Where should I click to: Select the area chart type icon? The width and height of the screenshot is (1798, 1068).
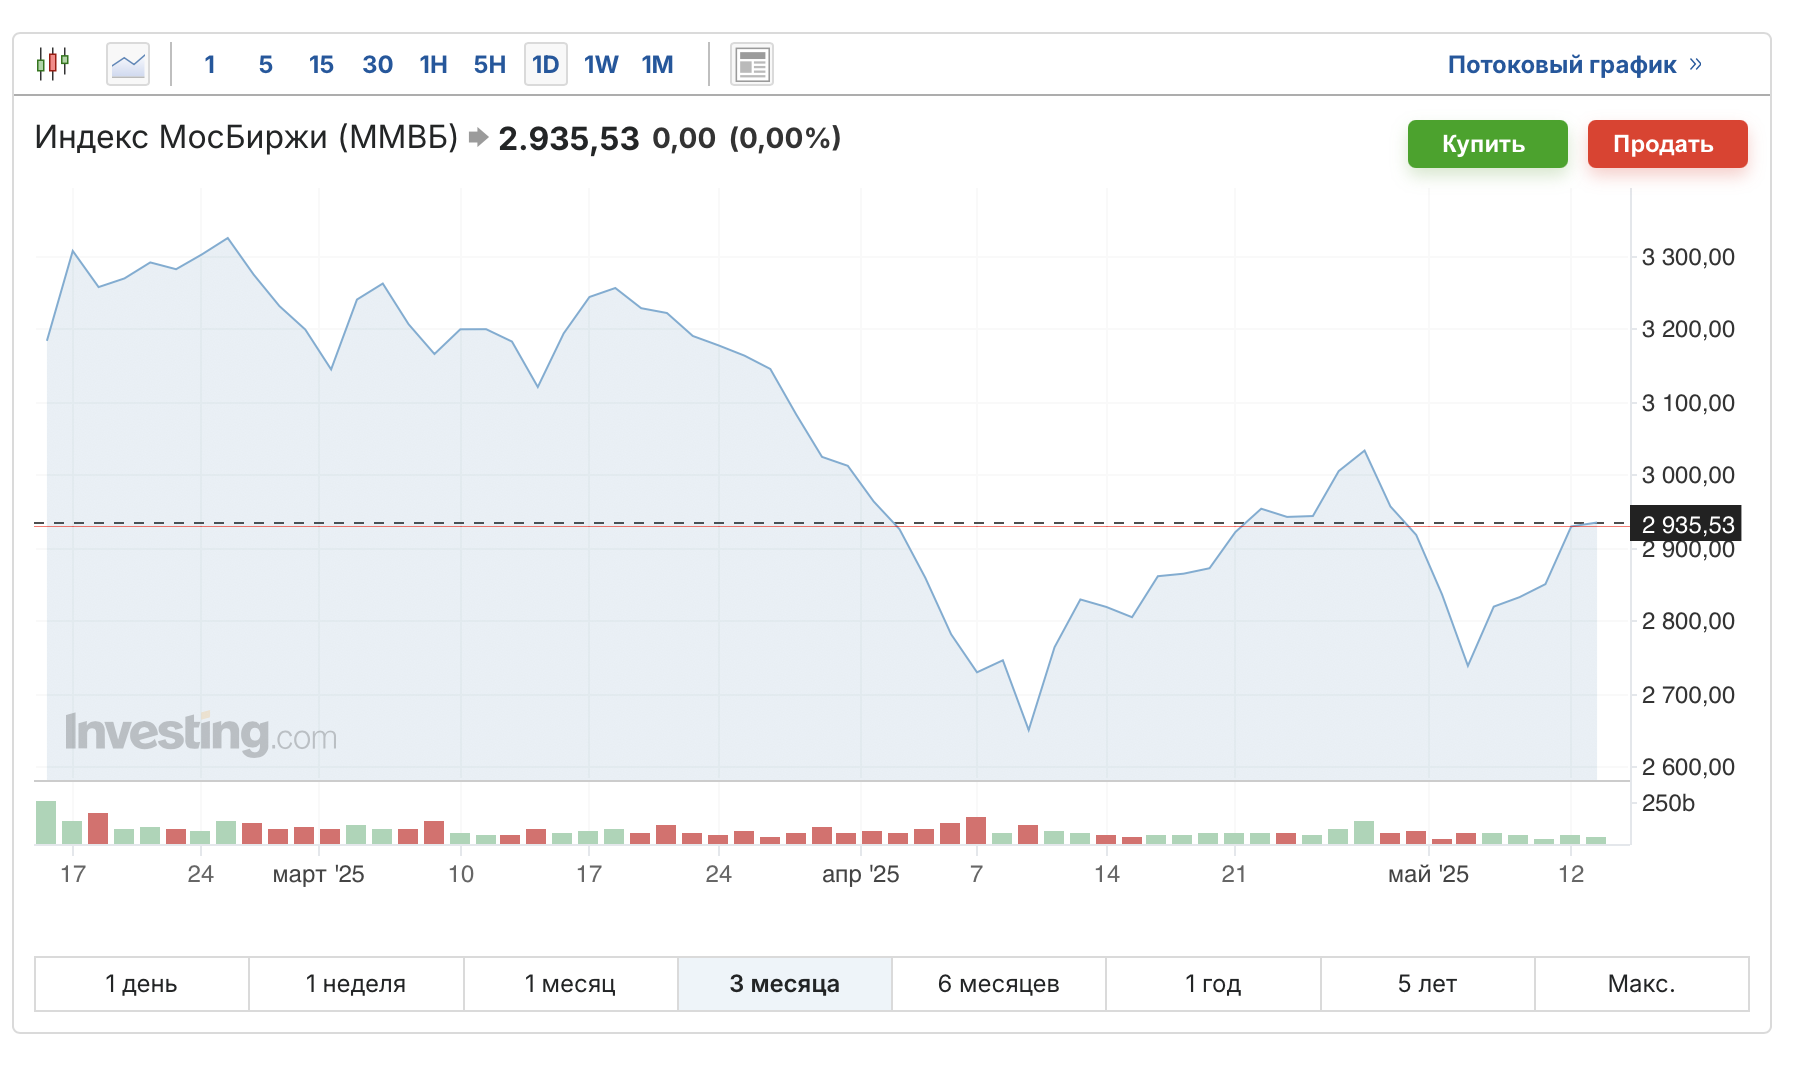[128, 64]
